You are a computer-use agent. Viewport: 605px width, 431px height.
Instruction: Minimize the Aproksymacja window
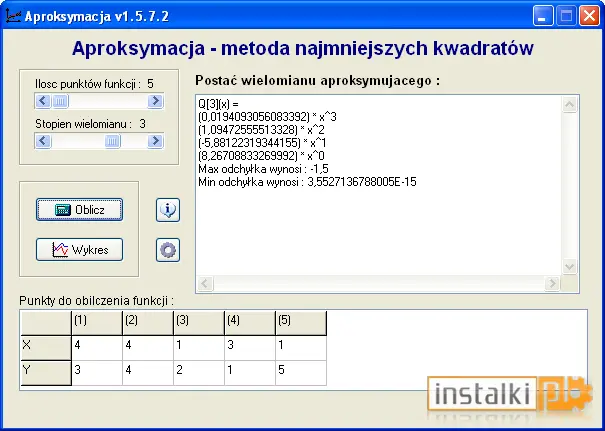coord(543,16)
